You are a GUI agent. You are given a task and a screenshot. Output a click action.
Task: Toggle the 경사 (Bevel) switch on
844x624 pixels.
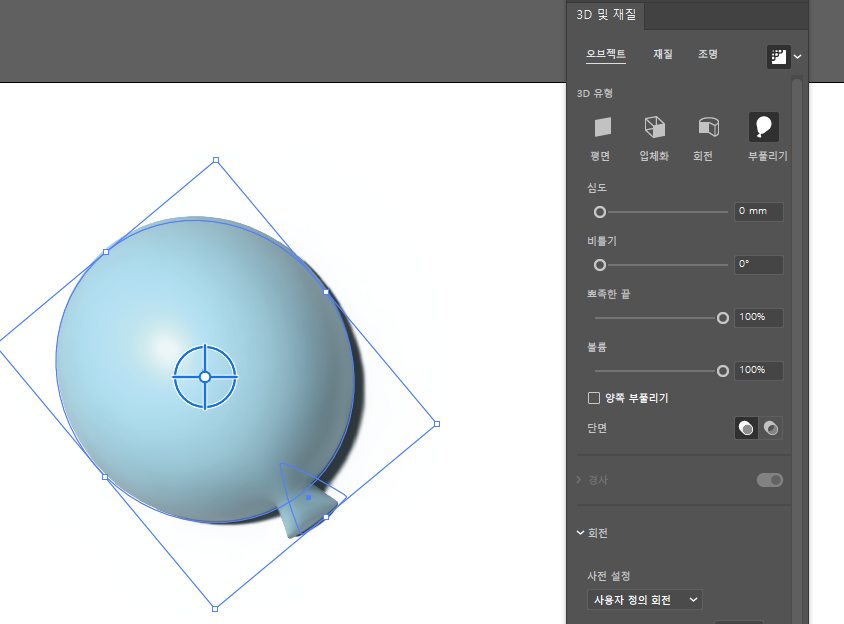point(769,480)
